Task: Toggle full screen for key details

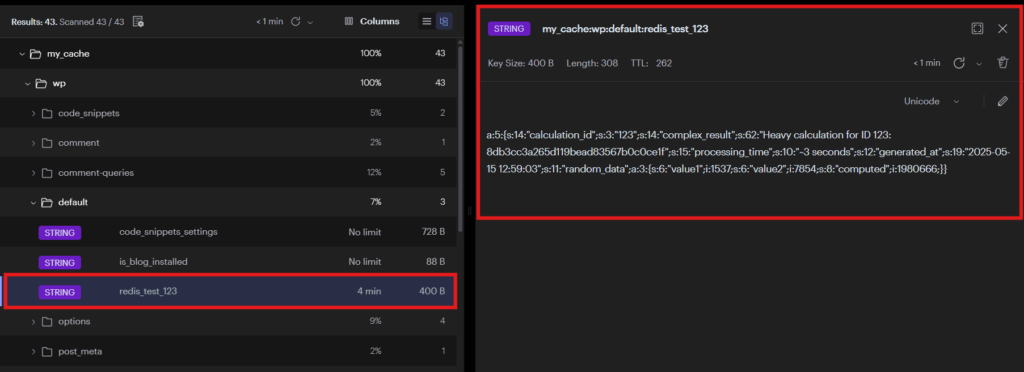Action: 977,28
